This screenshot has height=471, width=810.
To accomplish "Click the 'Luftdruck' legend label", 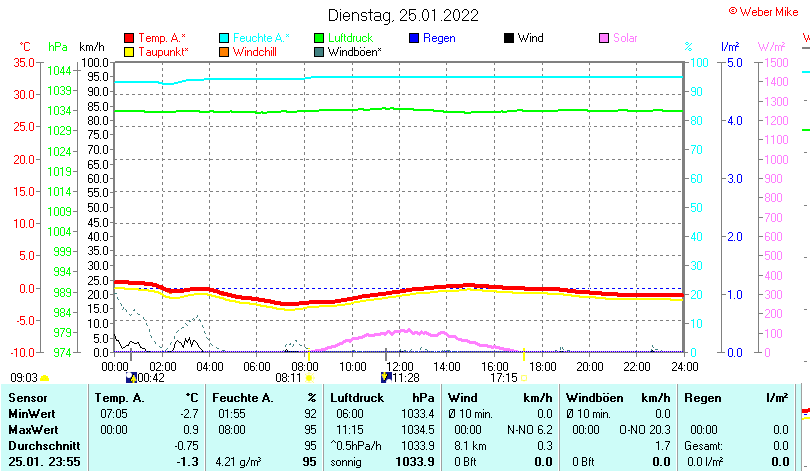I will [x=351, y=38].
